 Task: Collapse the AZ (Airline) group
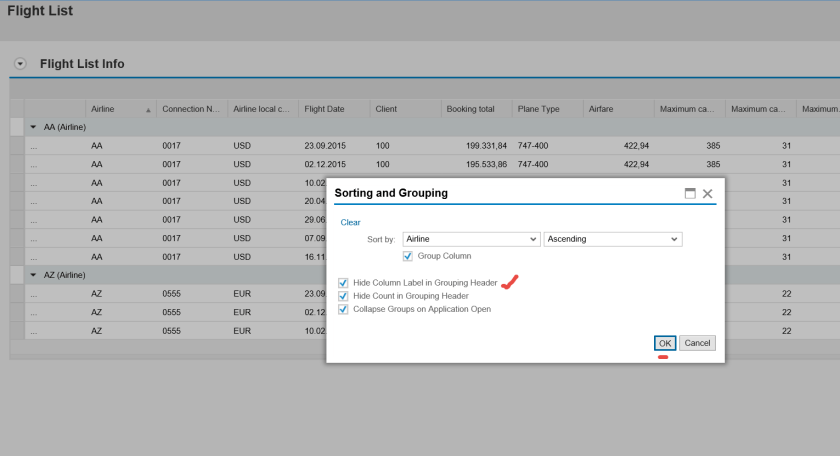tap(34, 274)
